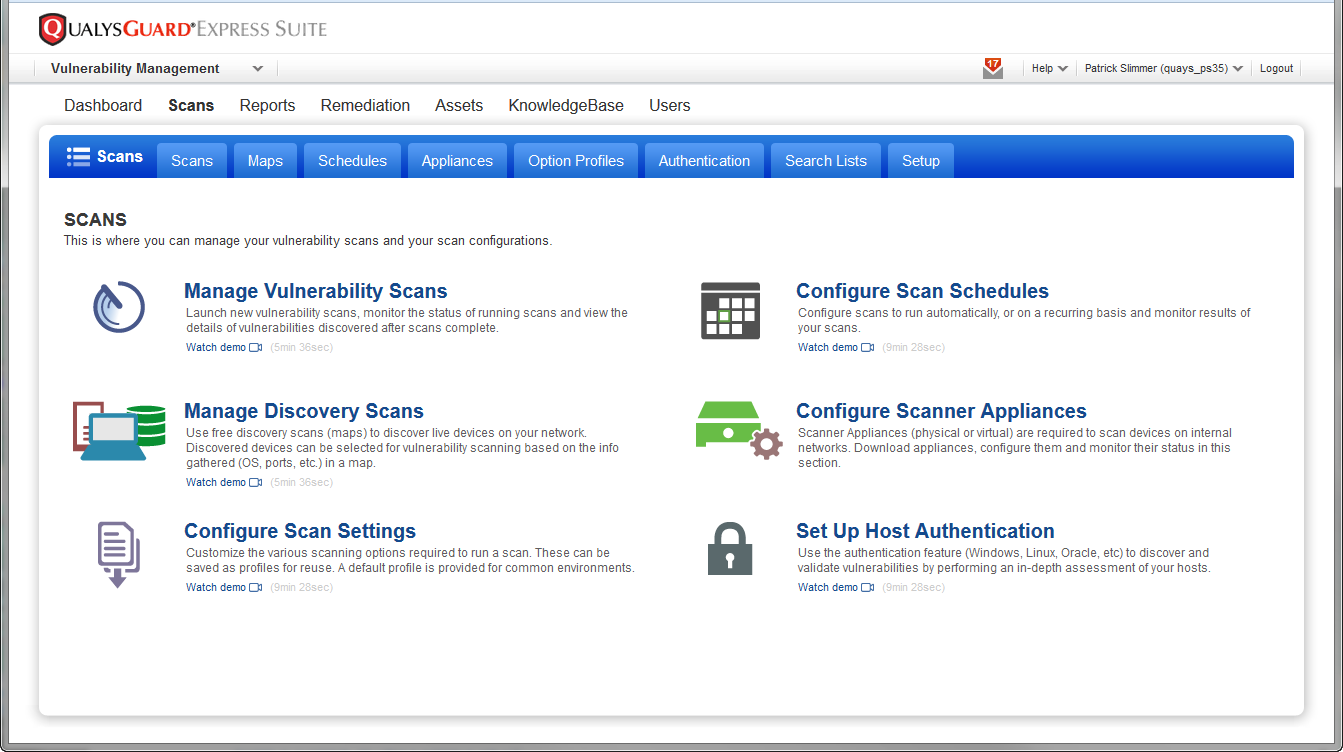Expand the Patrick Slimmer user menu
1343x752 pixels.
1164,69
